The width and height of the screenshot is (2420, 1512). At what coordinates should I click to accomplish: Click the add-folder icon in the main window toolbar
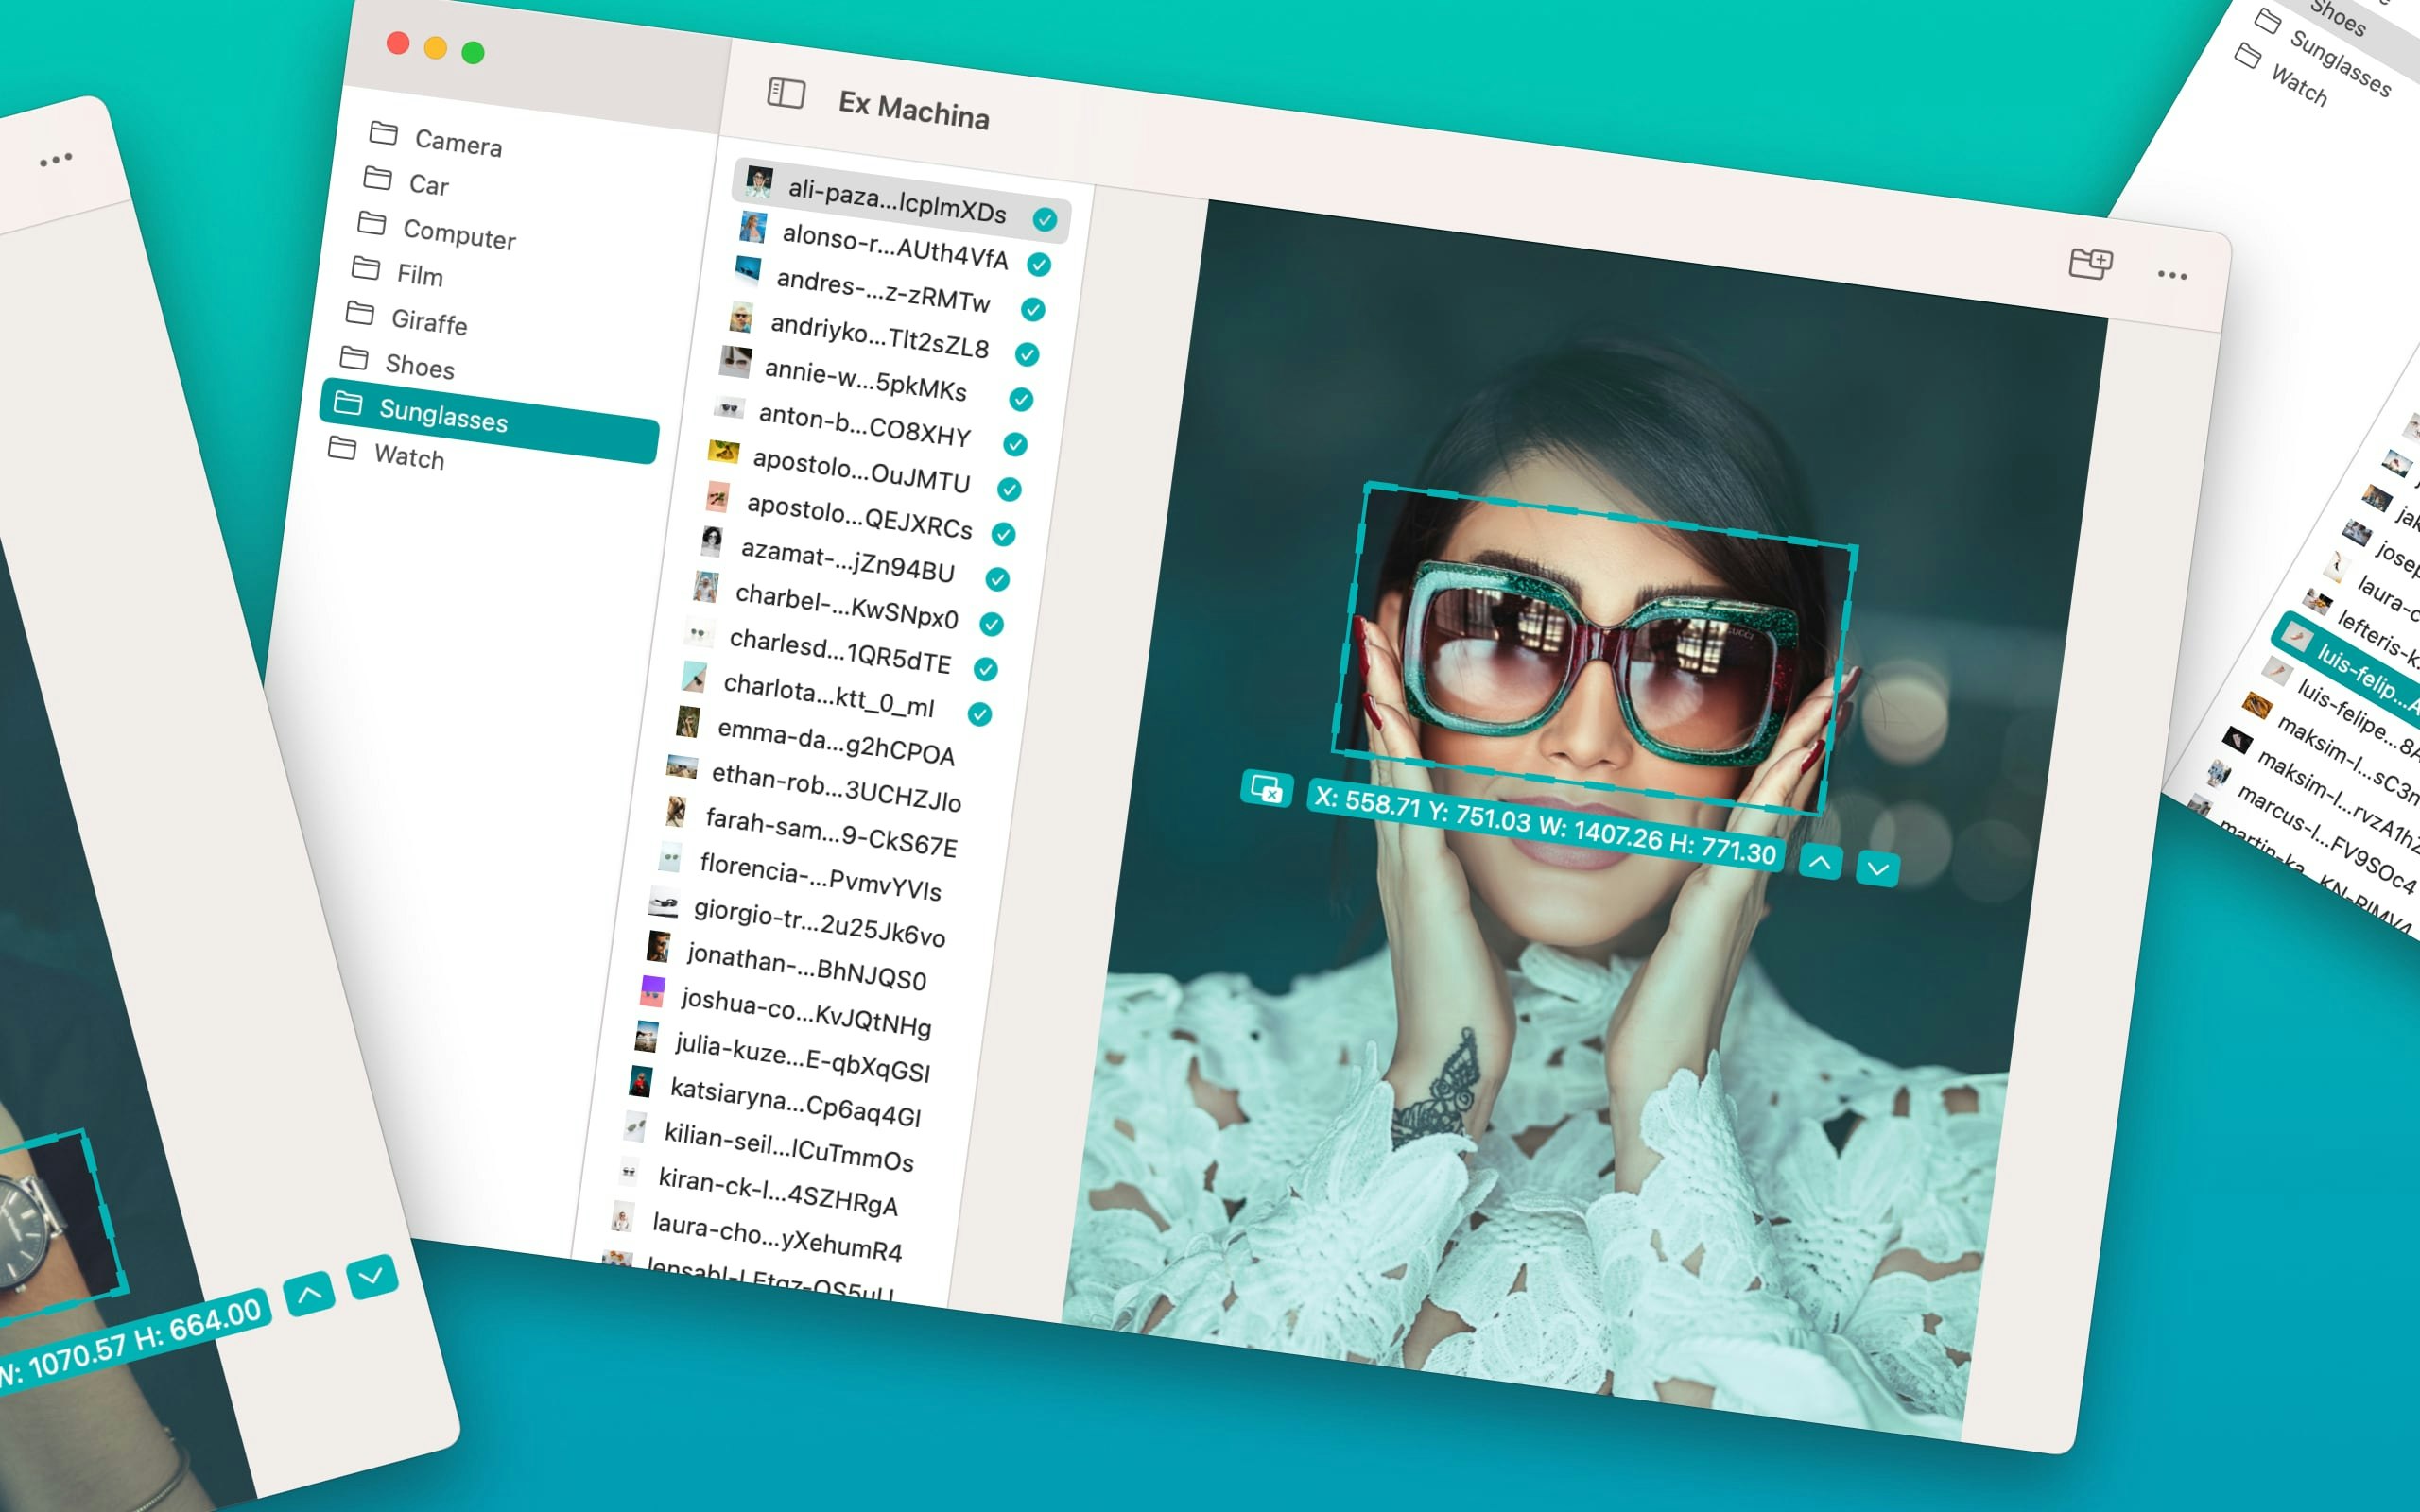pyautogui.click(x=2090, y=264)
